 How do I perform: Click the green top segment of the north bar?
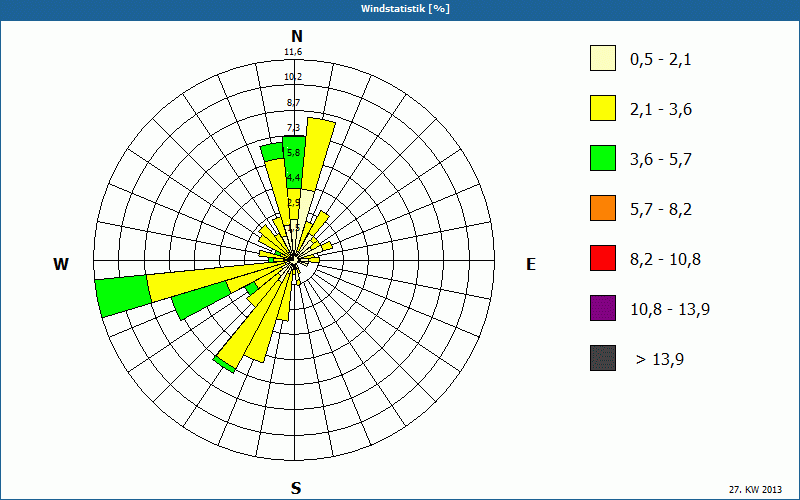pyautogui.click(x=294, y=162)
